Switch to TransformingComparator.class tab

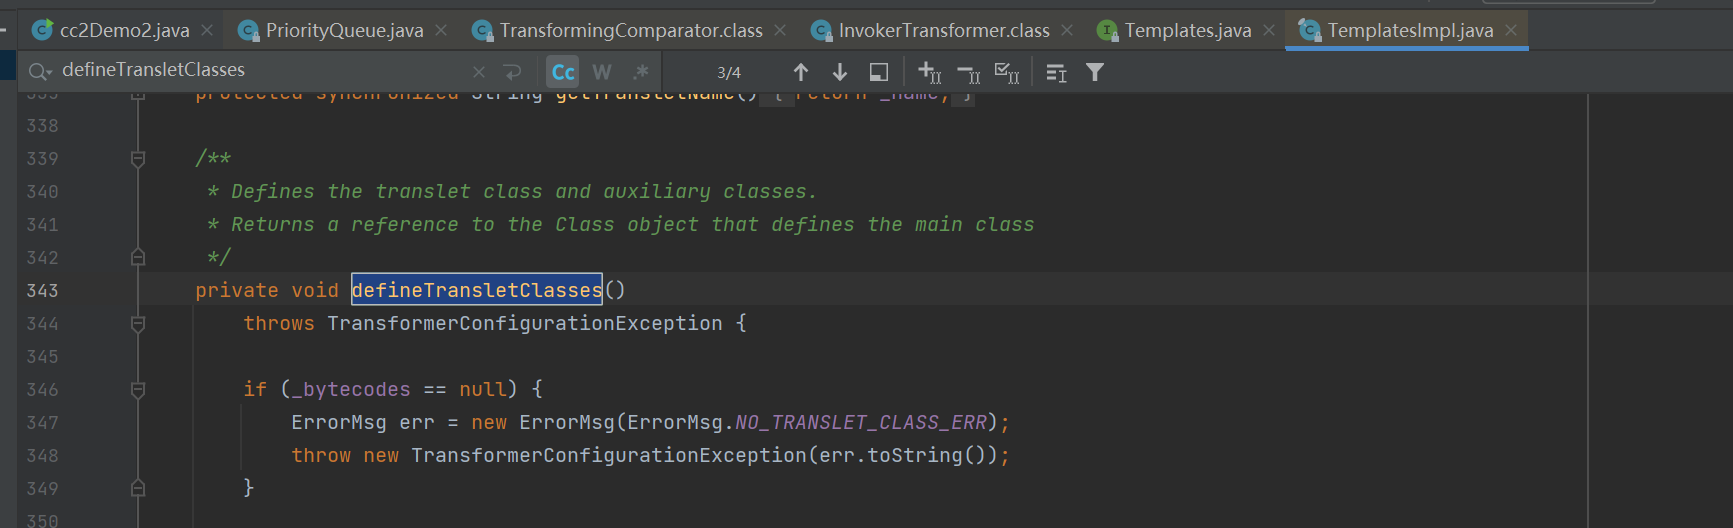pos(631,30)
